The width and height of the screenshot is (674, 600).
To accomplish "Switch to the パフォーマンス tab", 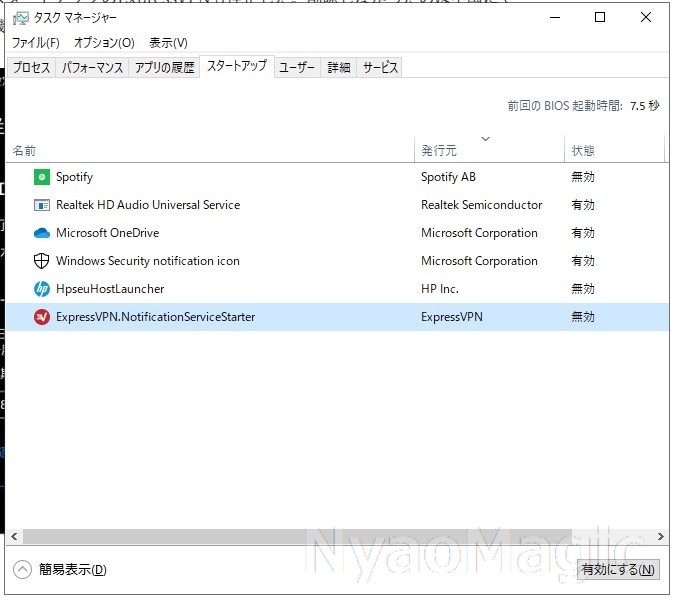I will pos(92,67).
